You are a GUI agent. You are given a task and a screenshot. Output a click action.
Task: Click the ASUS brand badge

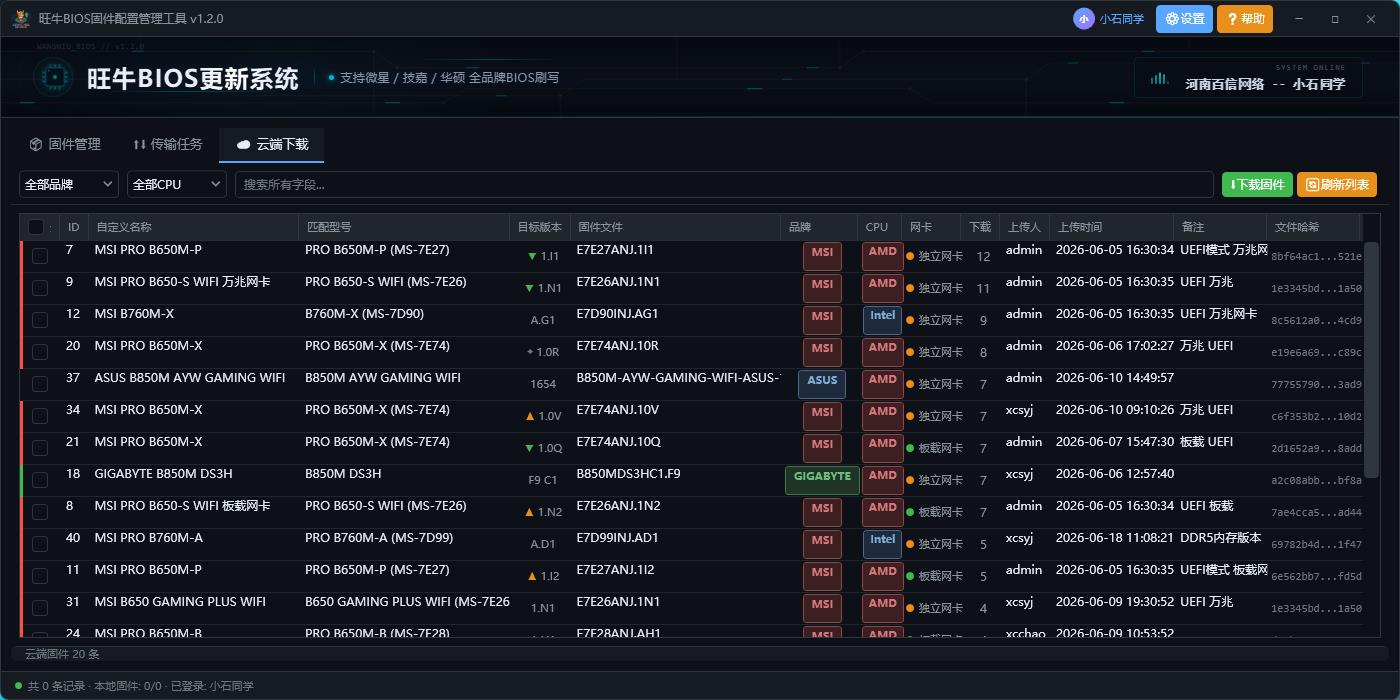tap(822, 384)
